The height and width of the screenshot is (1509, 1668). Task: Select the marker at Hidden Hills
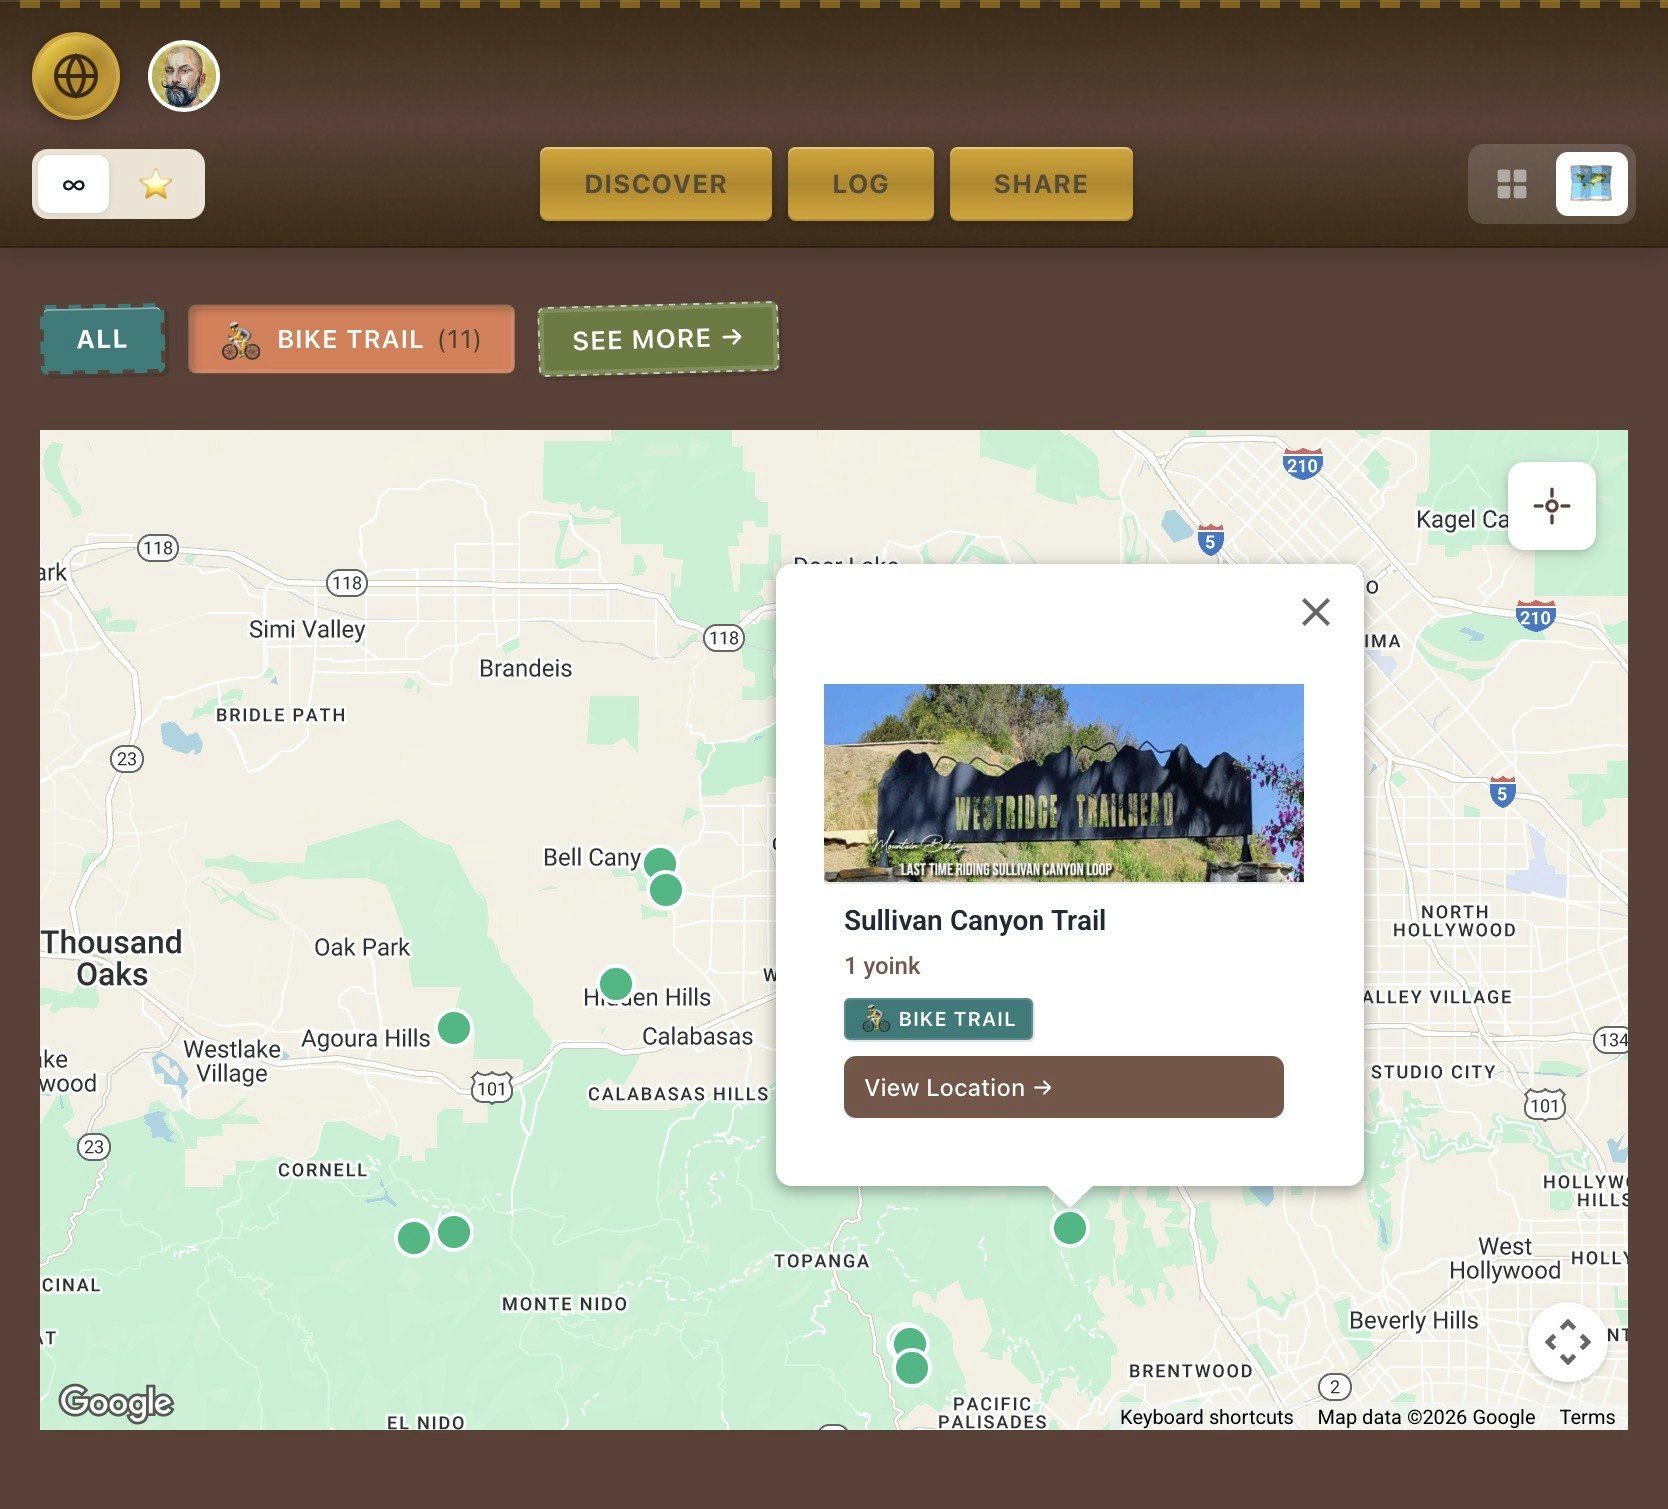click(616, 984)
